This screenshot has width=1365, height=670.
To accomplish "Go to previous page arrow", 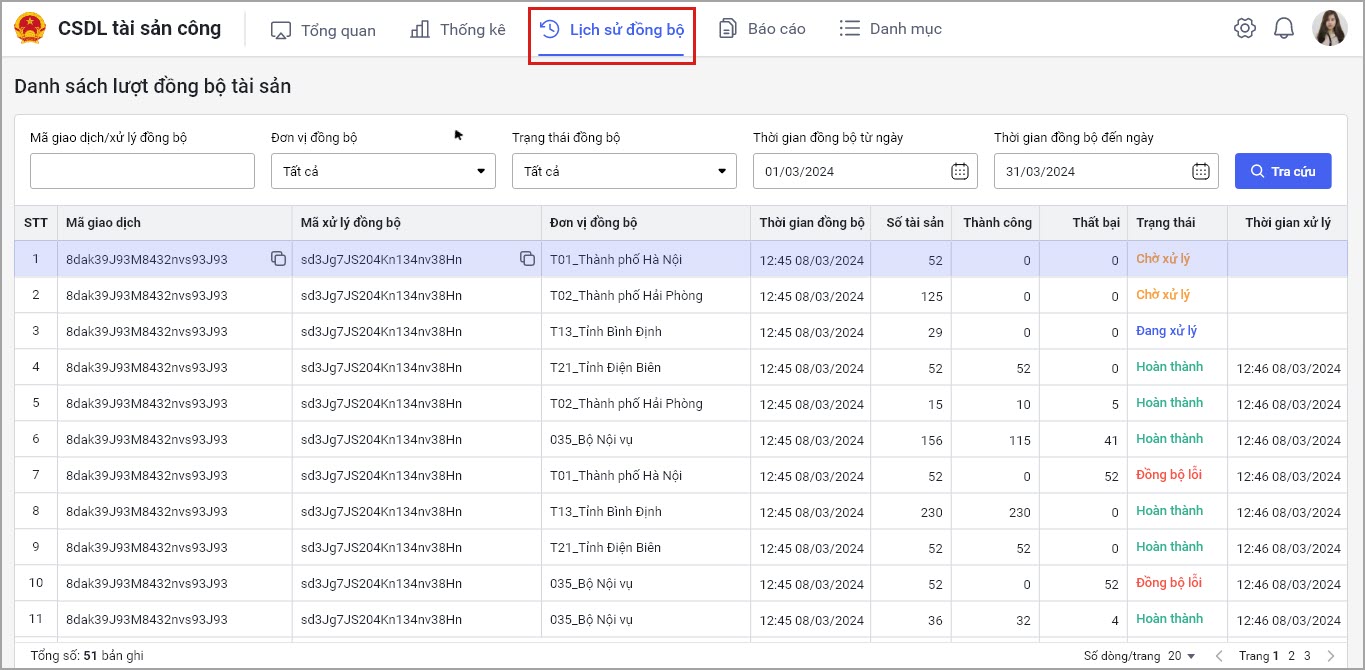I will (x=1219, y=656).
